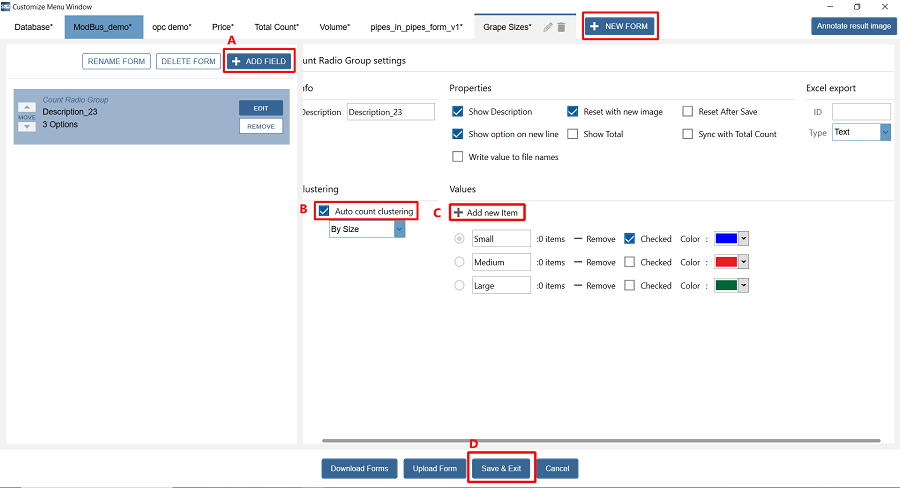Open Excel export Type dropdown
This screenshot has height=488, width=900.
[885, 132]
